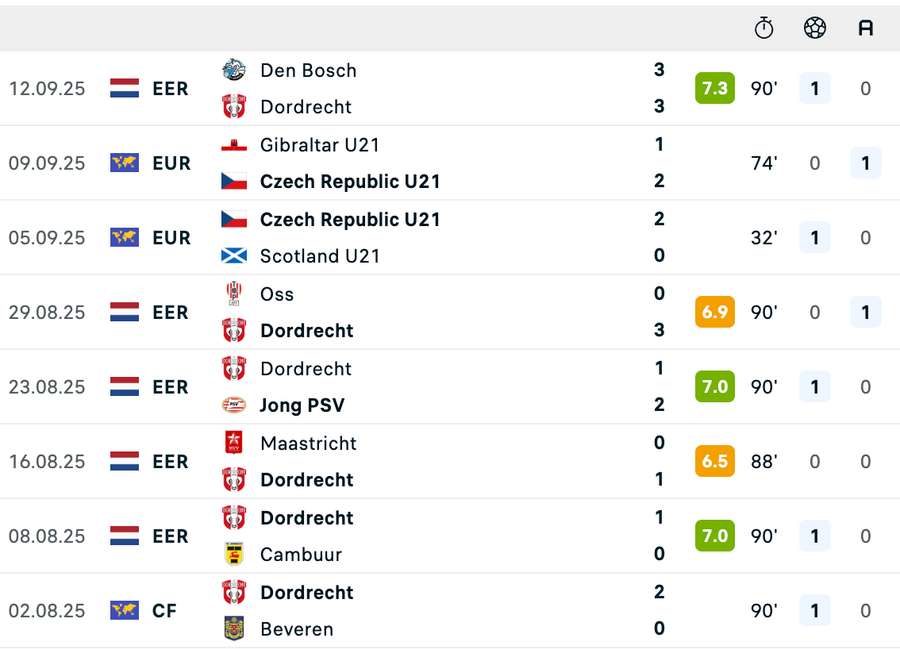Click the stopwatch minutes-played header icon
The width and height of the screenshot is (900, 649).
tap(763, 28)
